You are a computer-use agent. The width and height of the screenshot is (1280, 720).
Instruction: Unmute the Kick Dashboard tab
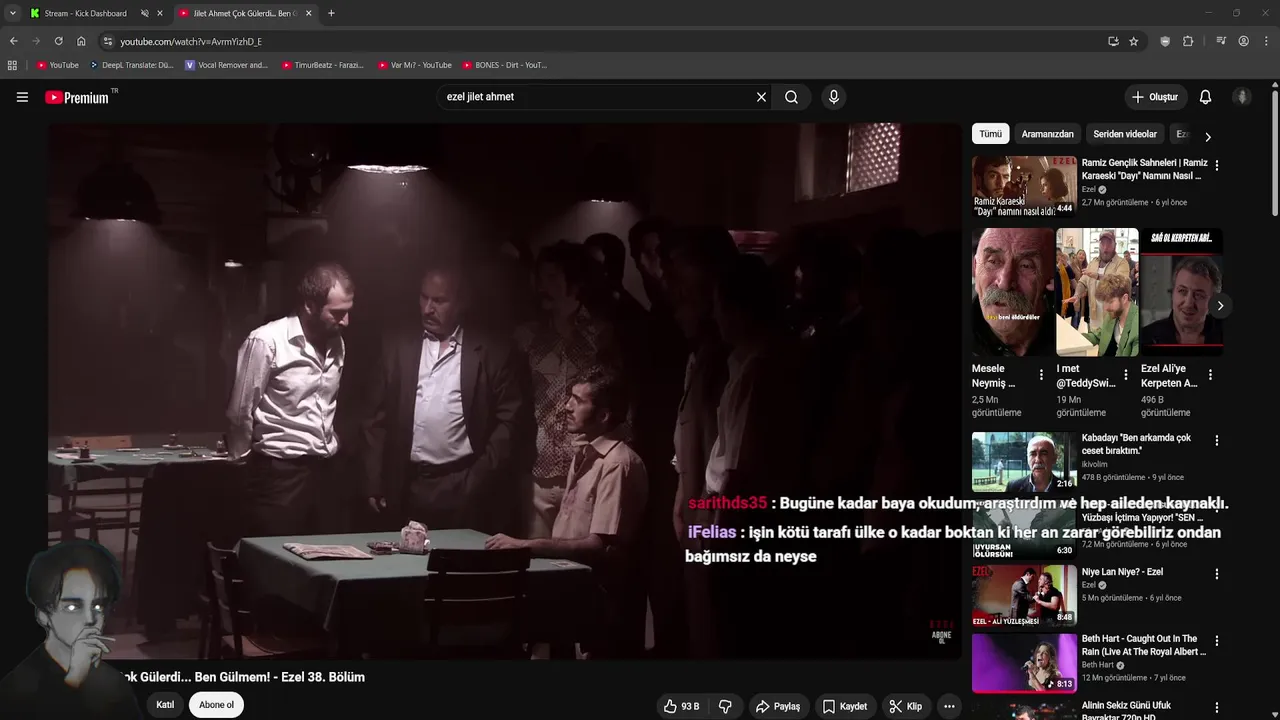pos(144,13)
